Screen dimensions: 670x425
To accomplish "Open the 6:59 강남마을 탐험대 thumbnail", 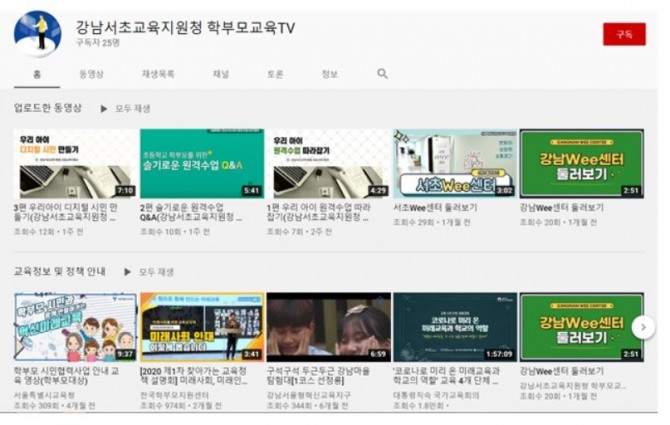I will [x=329, y=327].
